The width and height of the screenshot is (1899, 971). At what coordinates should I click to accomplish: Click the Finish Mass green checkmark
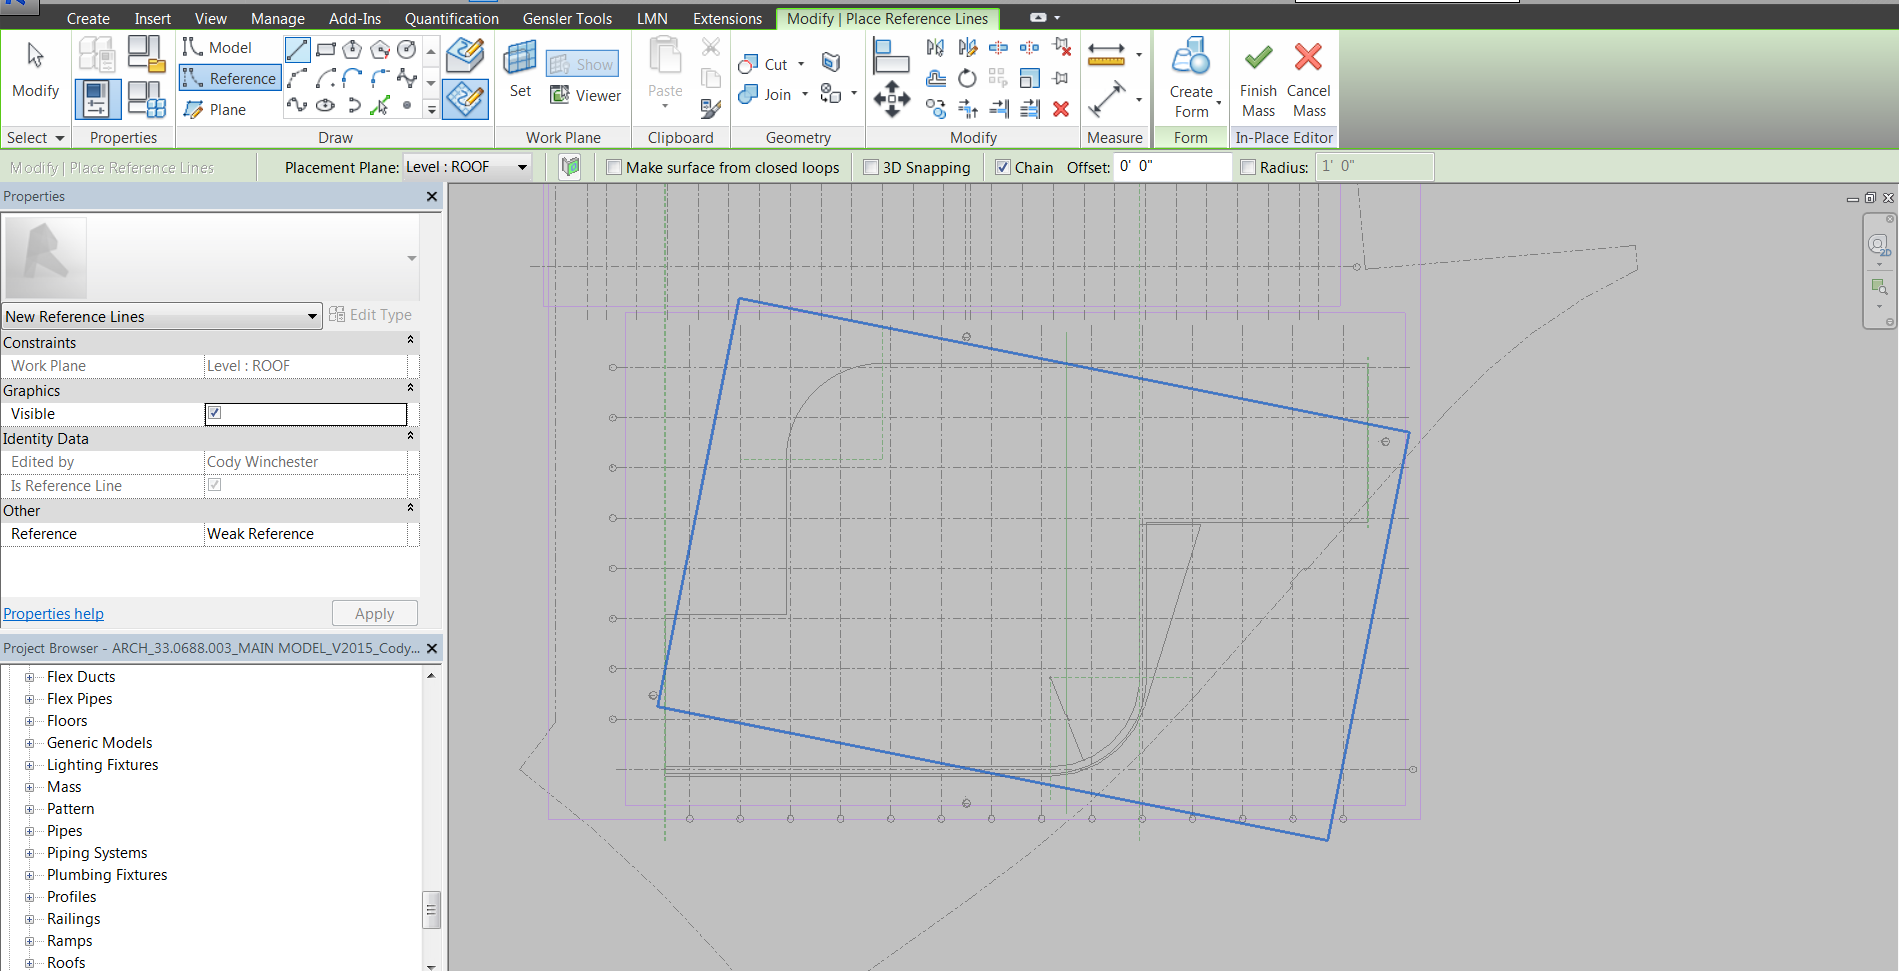point(1258,58)
